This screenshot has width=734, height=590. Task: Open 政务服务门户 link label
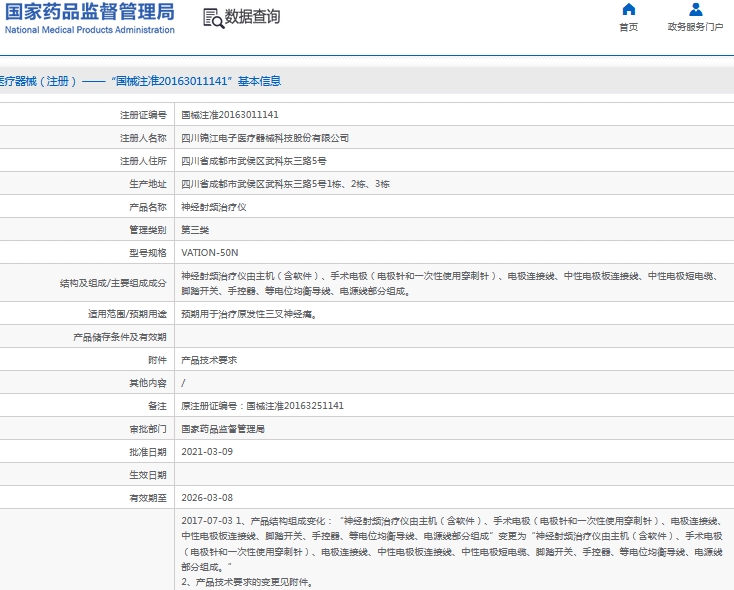point(695,27)
